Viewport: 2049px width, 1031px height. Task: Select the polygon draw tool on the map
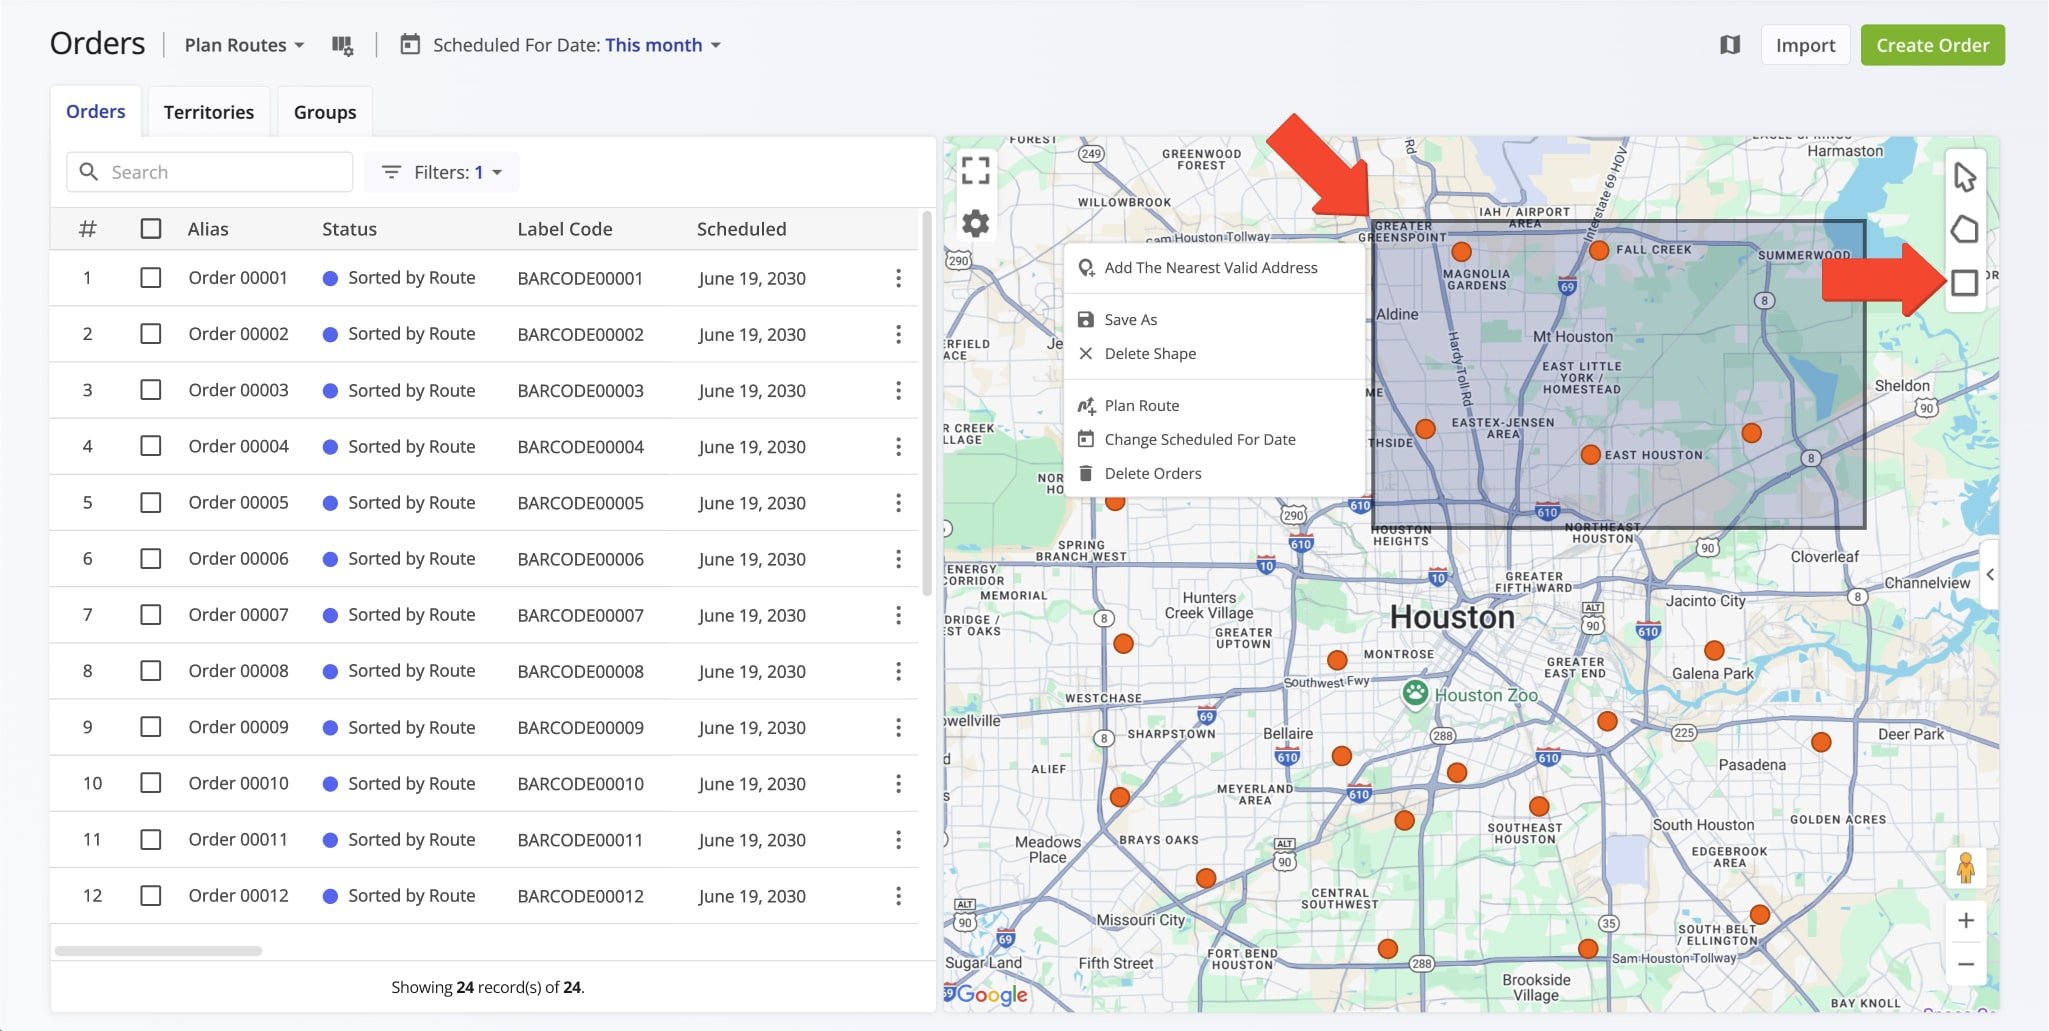coord(1964,230)
